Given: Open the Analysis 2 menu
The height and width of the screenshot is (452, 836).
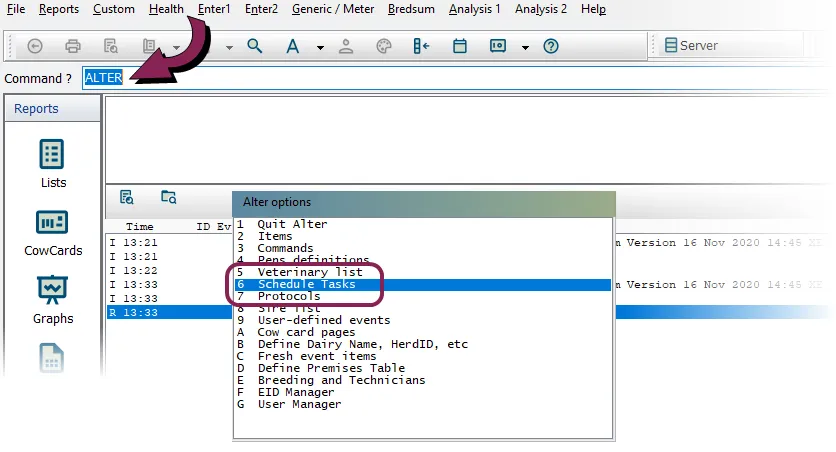Looking at the screenshot, I should (x=541, y=9).
